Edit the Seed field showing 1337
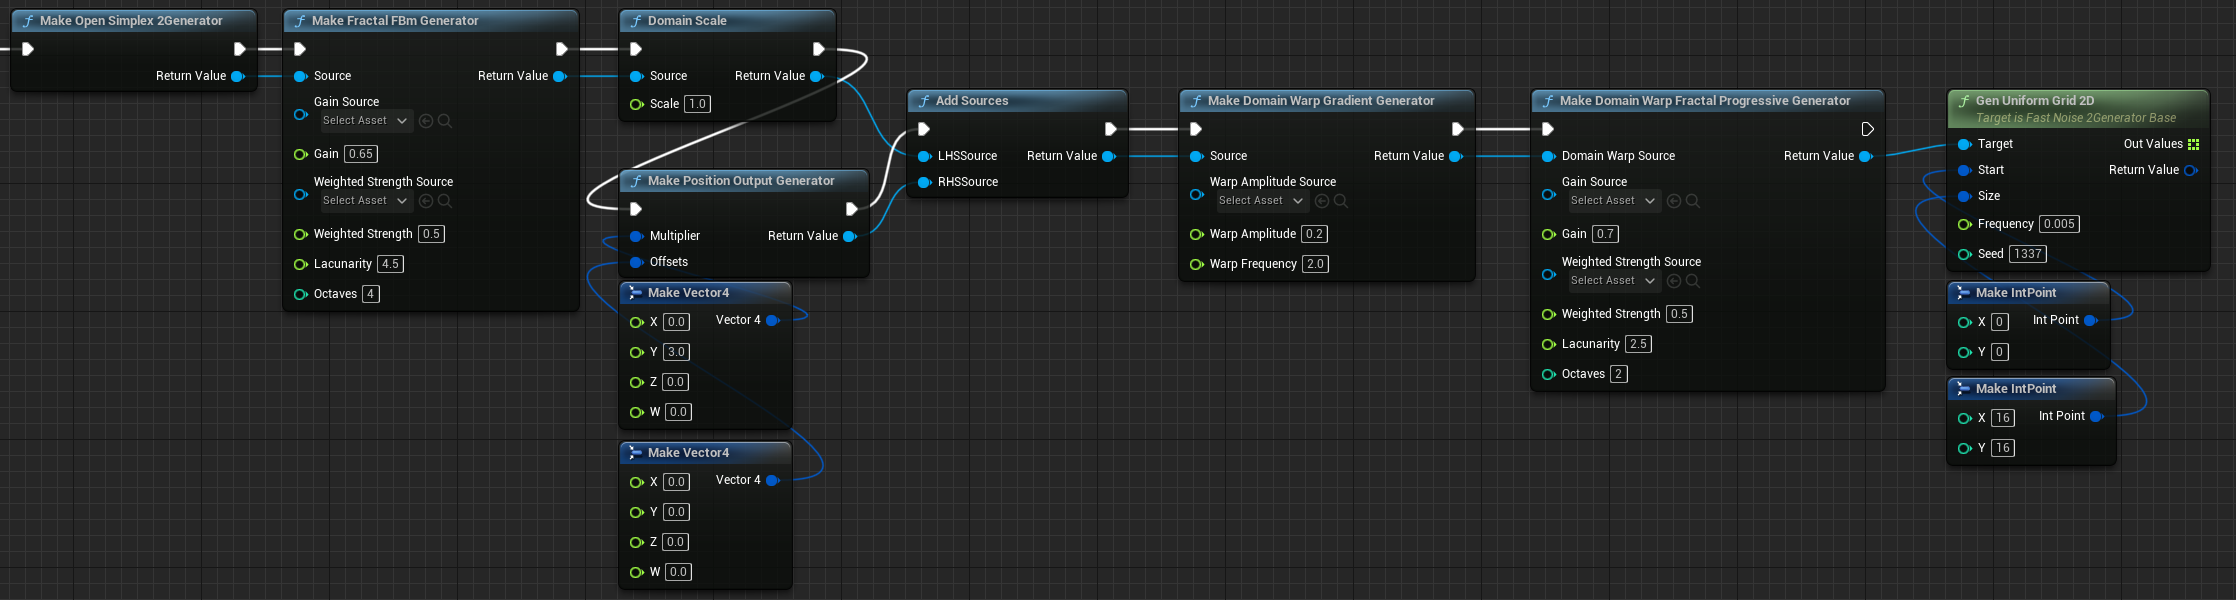Screen dimensions: 2236x600 click(2028, 254)
